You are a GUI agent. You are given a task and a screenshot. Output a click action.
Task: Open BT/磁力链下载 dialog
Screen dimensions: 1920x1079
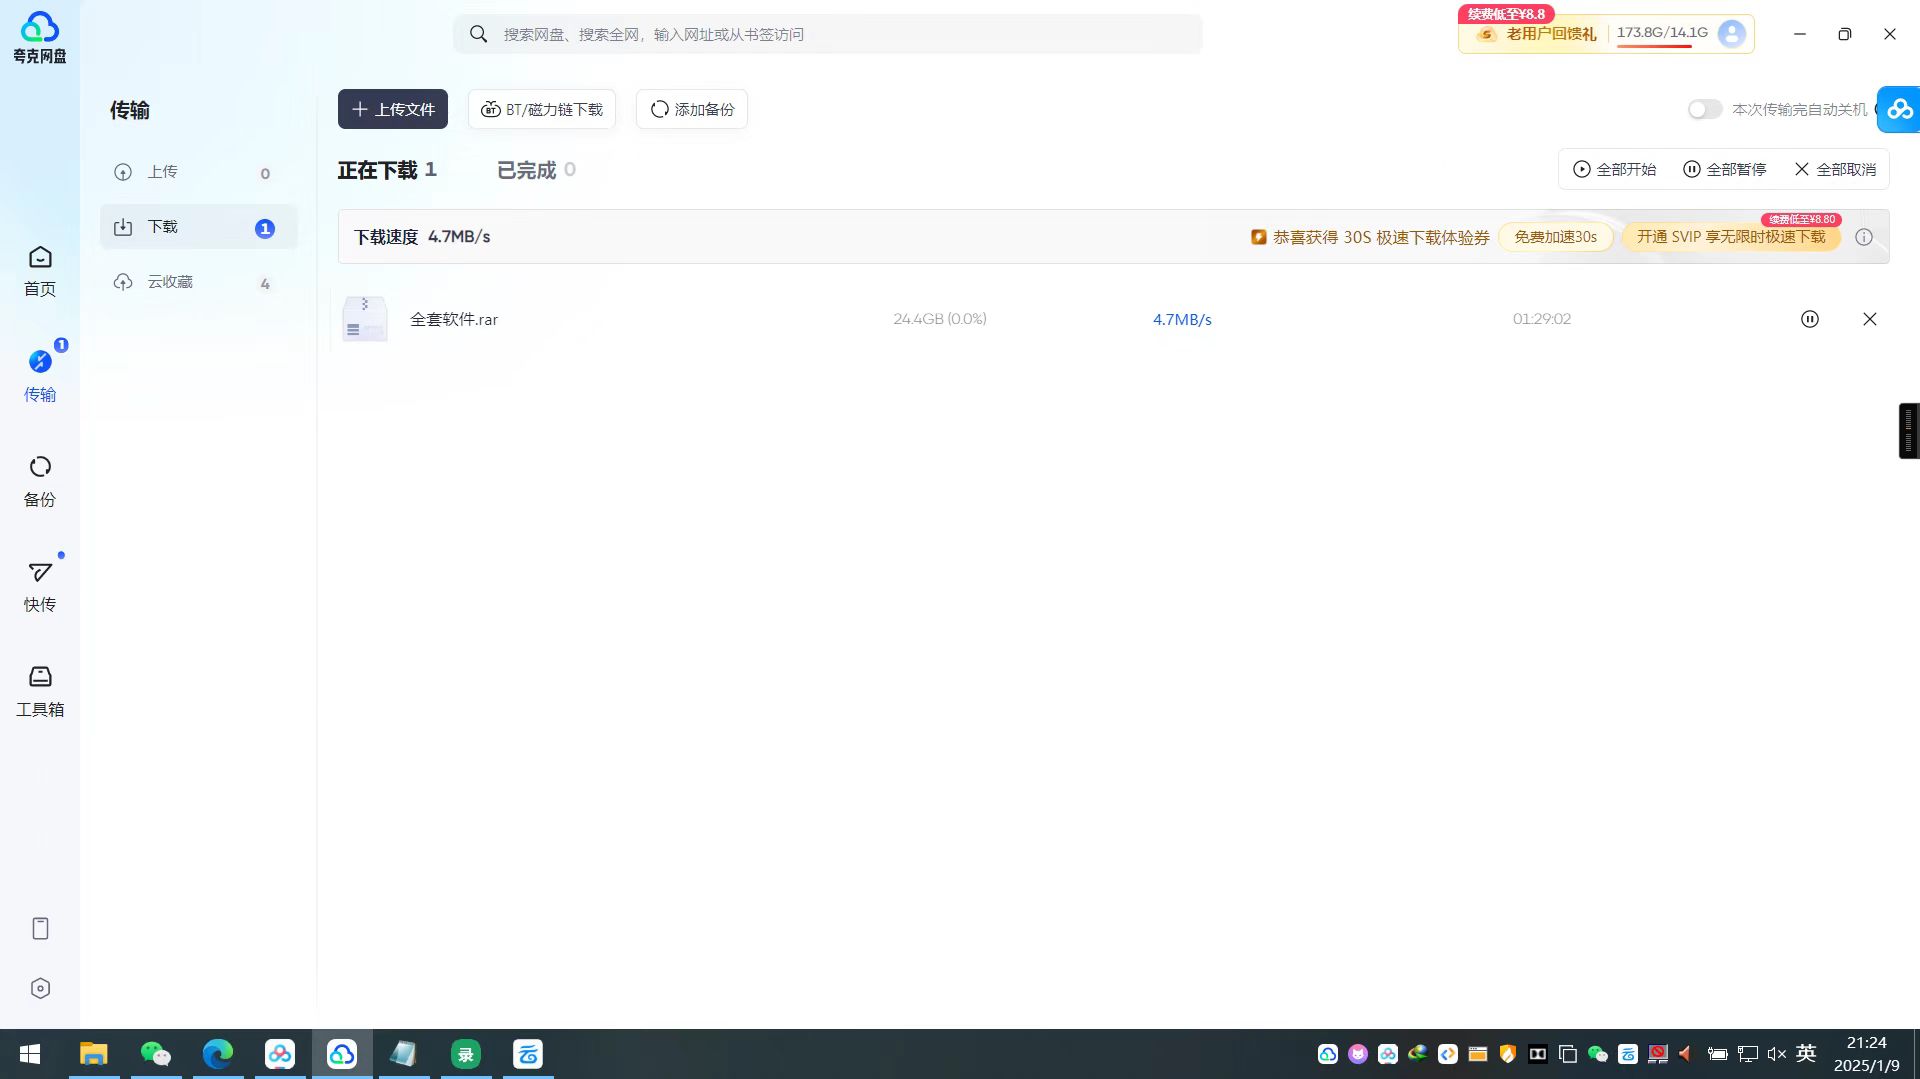tap(542, 109)
